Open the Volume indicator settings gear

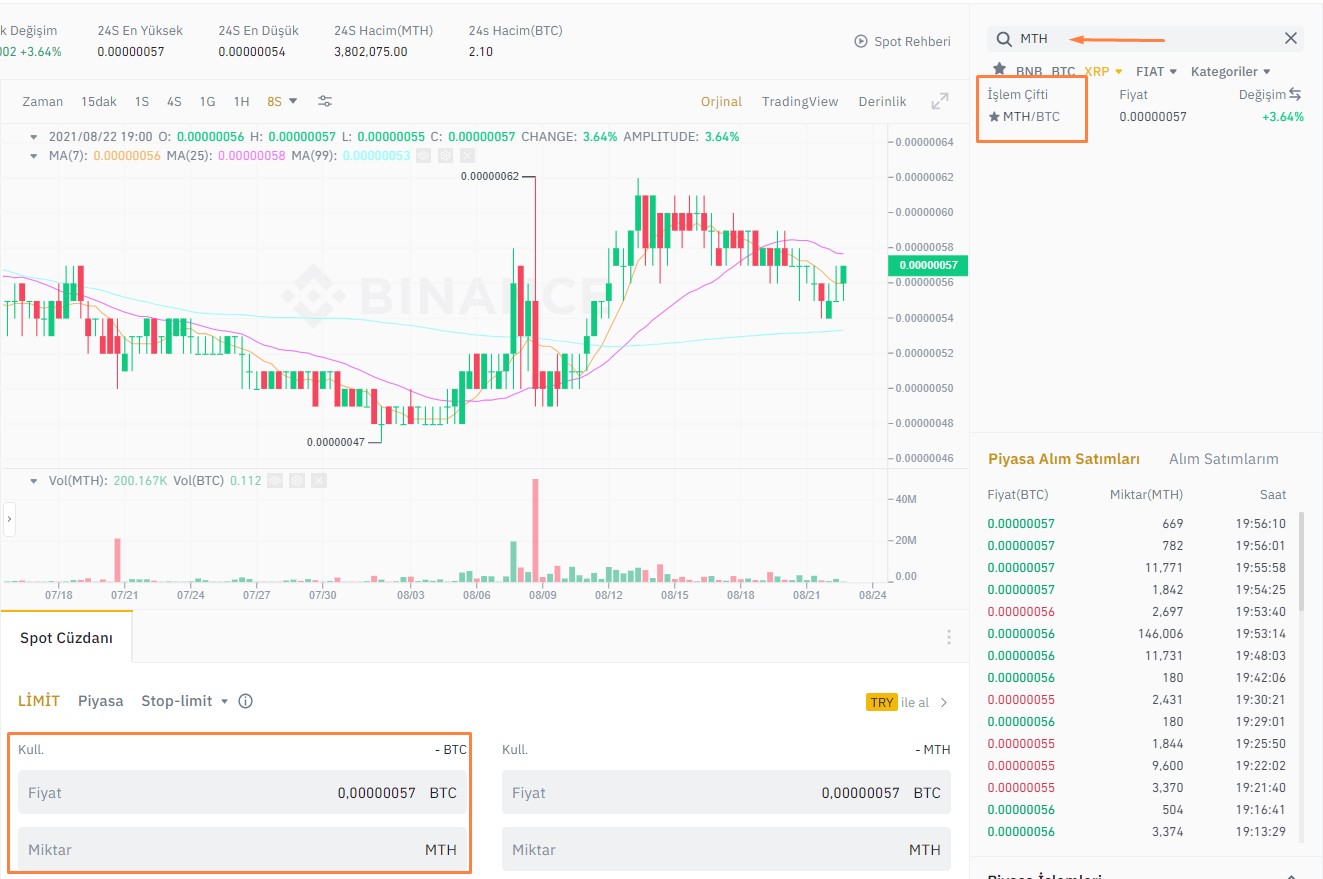coord(297,480)
